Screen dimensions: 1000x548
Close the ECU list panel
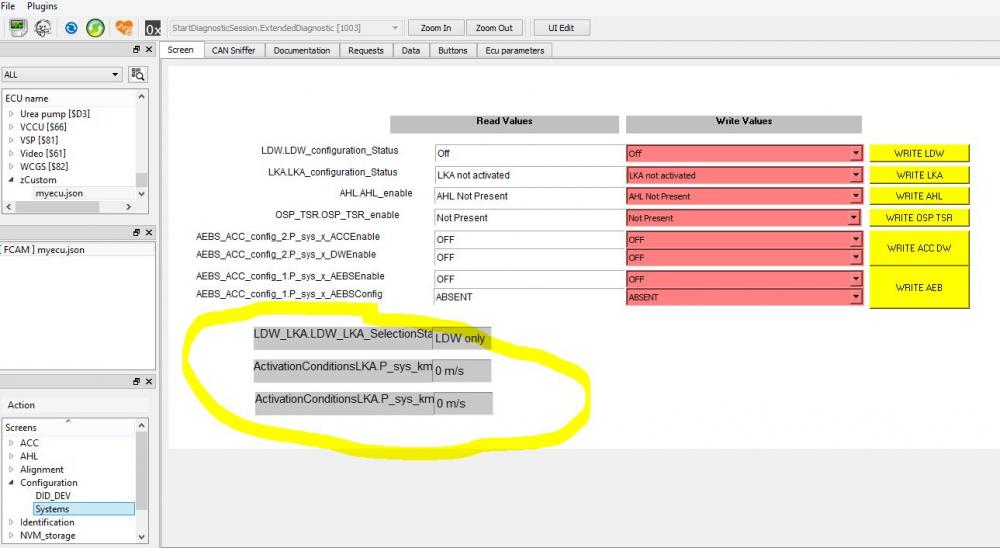[x=149, y=50]
